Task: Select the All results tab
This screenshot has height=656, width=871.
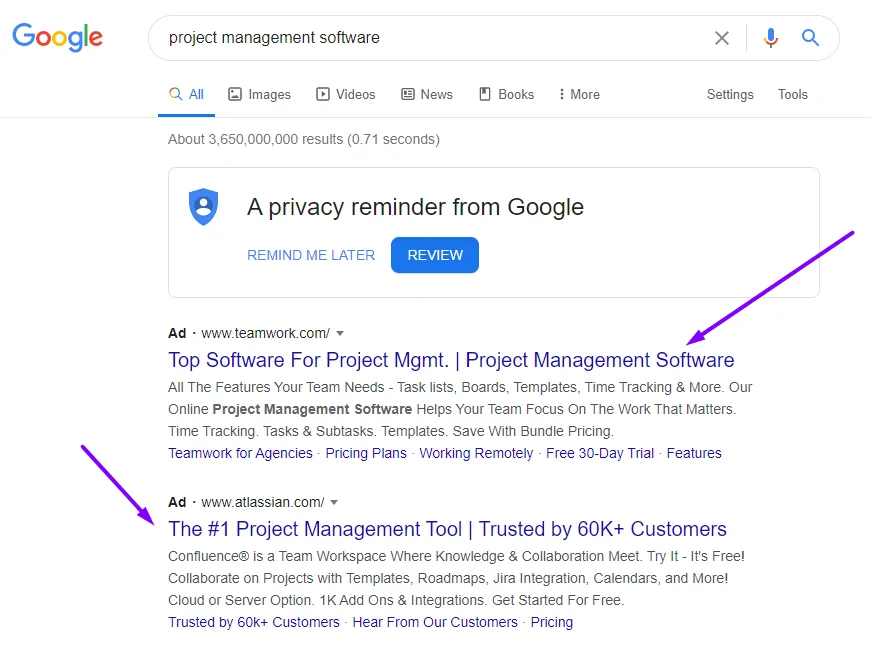Action: point(187,94)
